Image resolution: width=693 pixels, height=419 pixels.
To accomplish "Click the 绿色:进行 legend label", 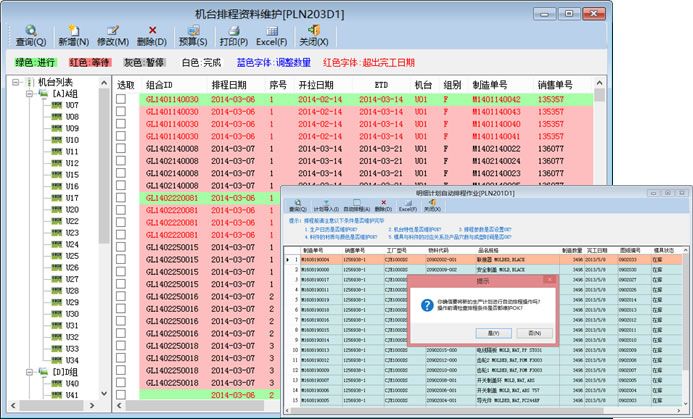I will coord(35,63).
